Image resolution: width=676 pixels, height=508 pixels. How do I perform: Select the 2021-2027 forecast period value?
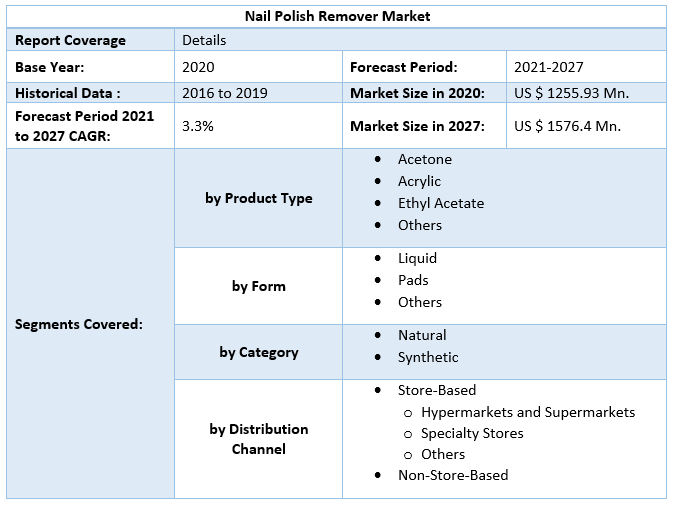548,67
